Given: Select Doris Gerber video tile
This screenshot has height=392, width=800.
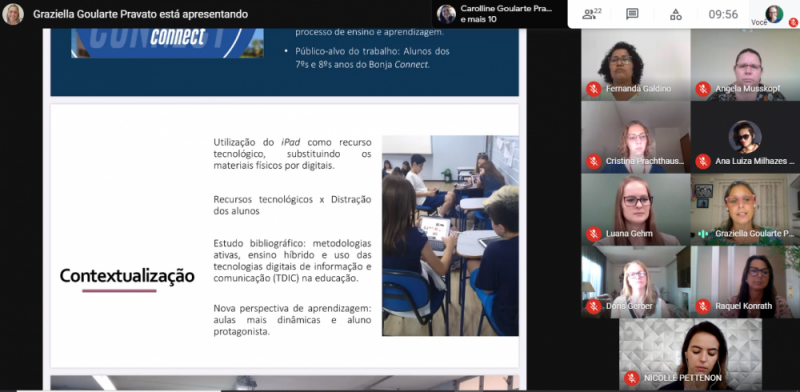Looking at the screenshot, I should [x=636, y=282].
